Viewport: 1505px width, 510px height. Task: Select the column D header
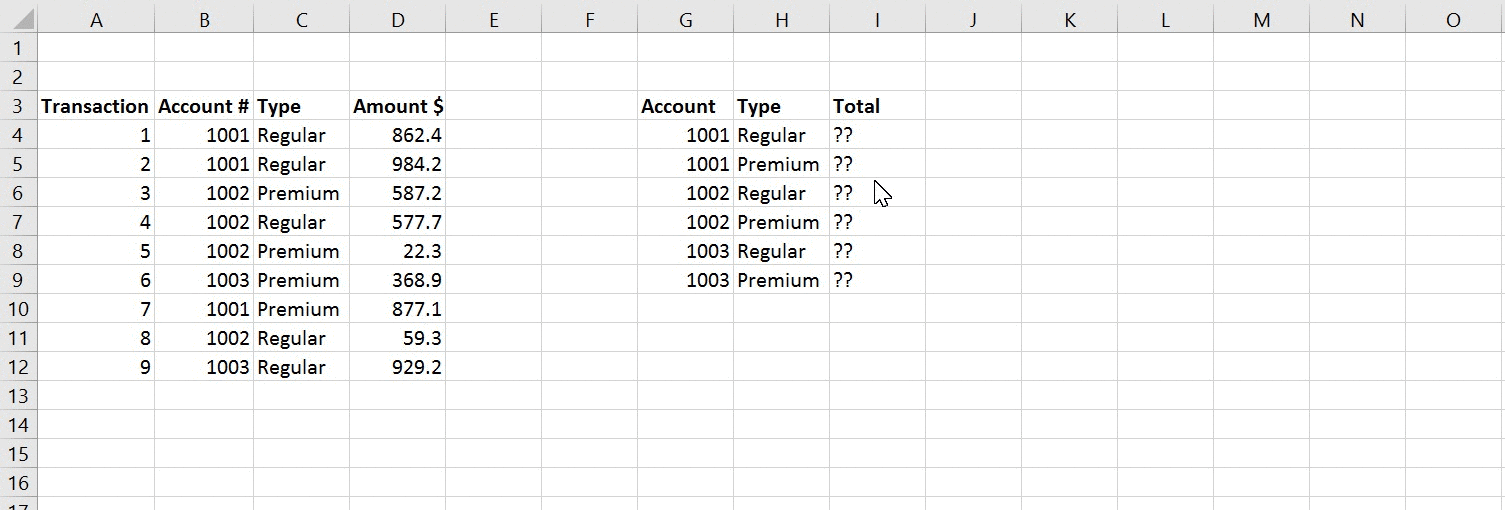click(397, 20)
